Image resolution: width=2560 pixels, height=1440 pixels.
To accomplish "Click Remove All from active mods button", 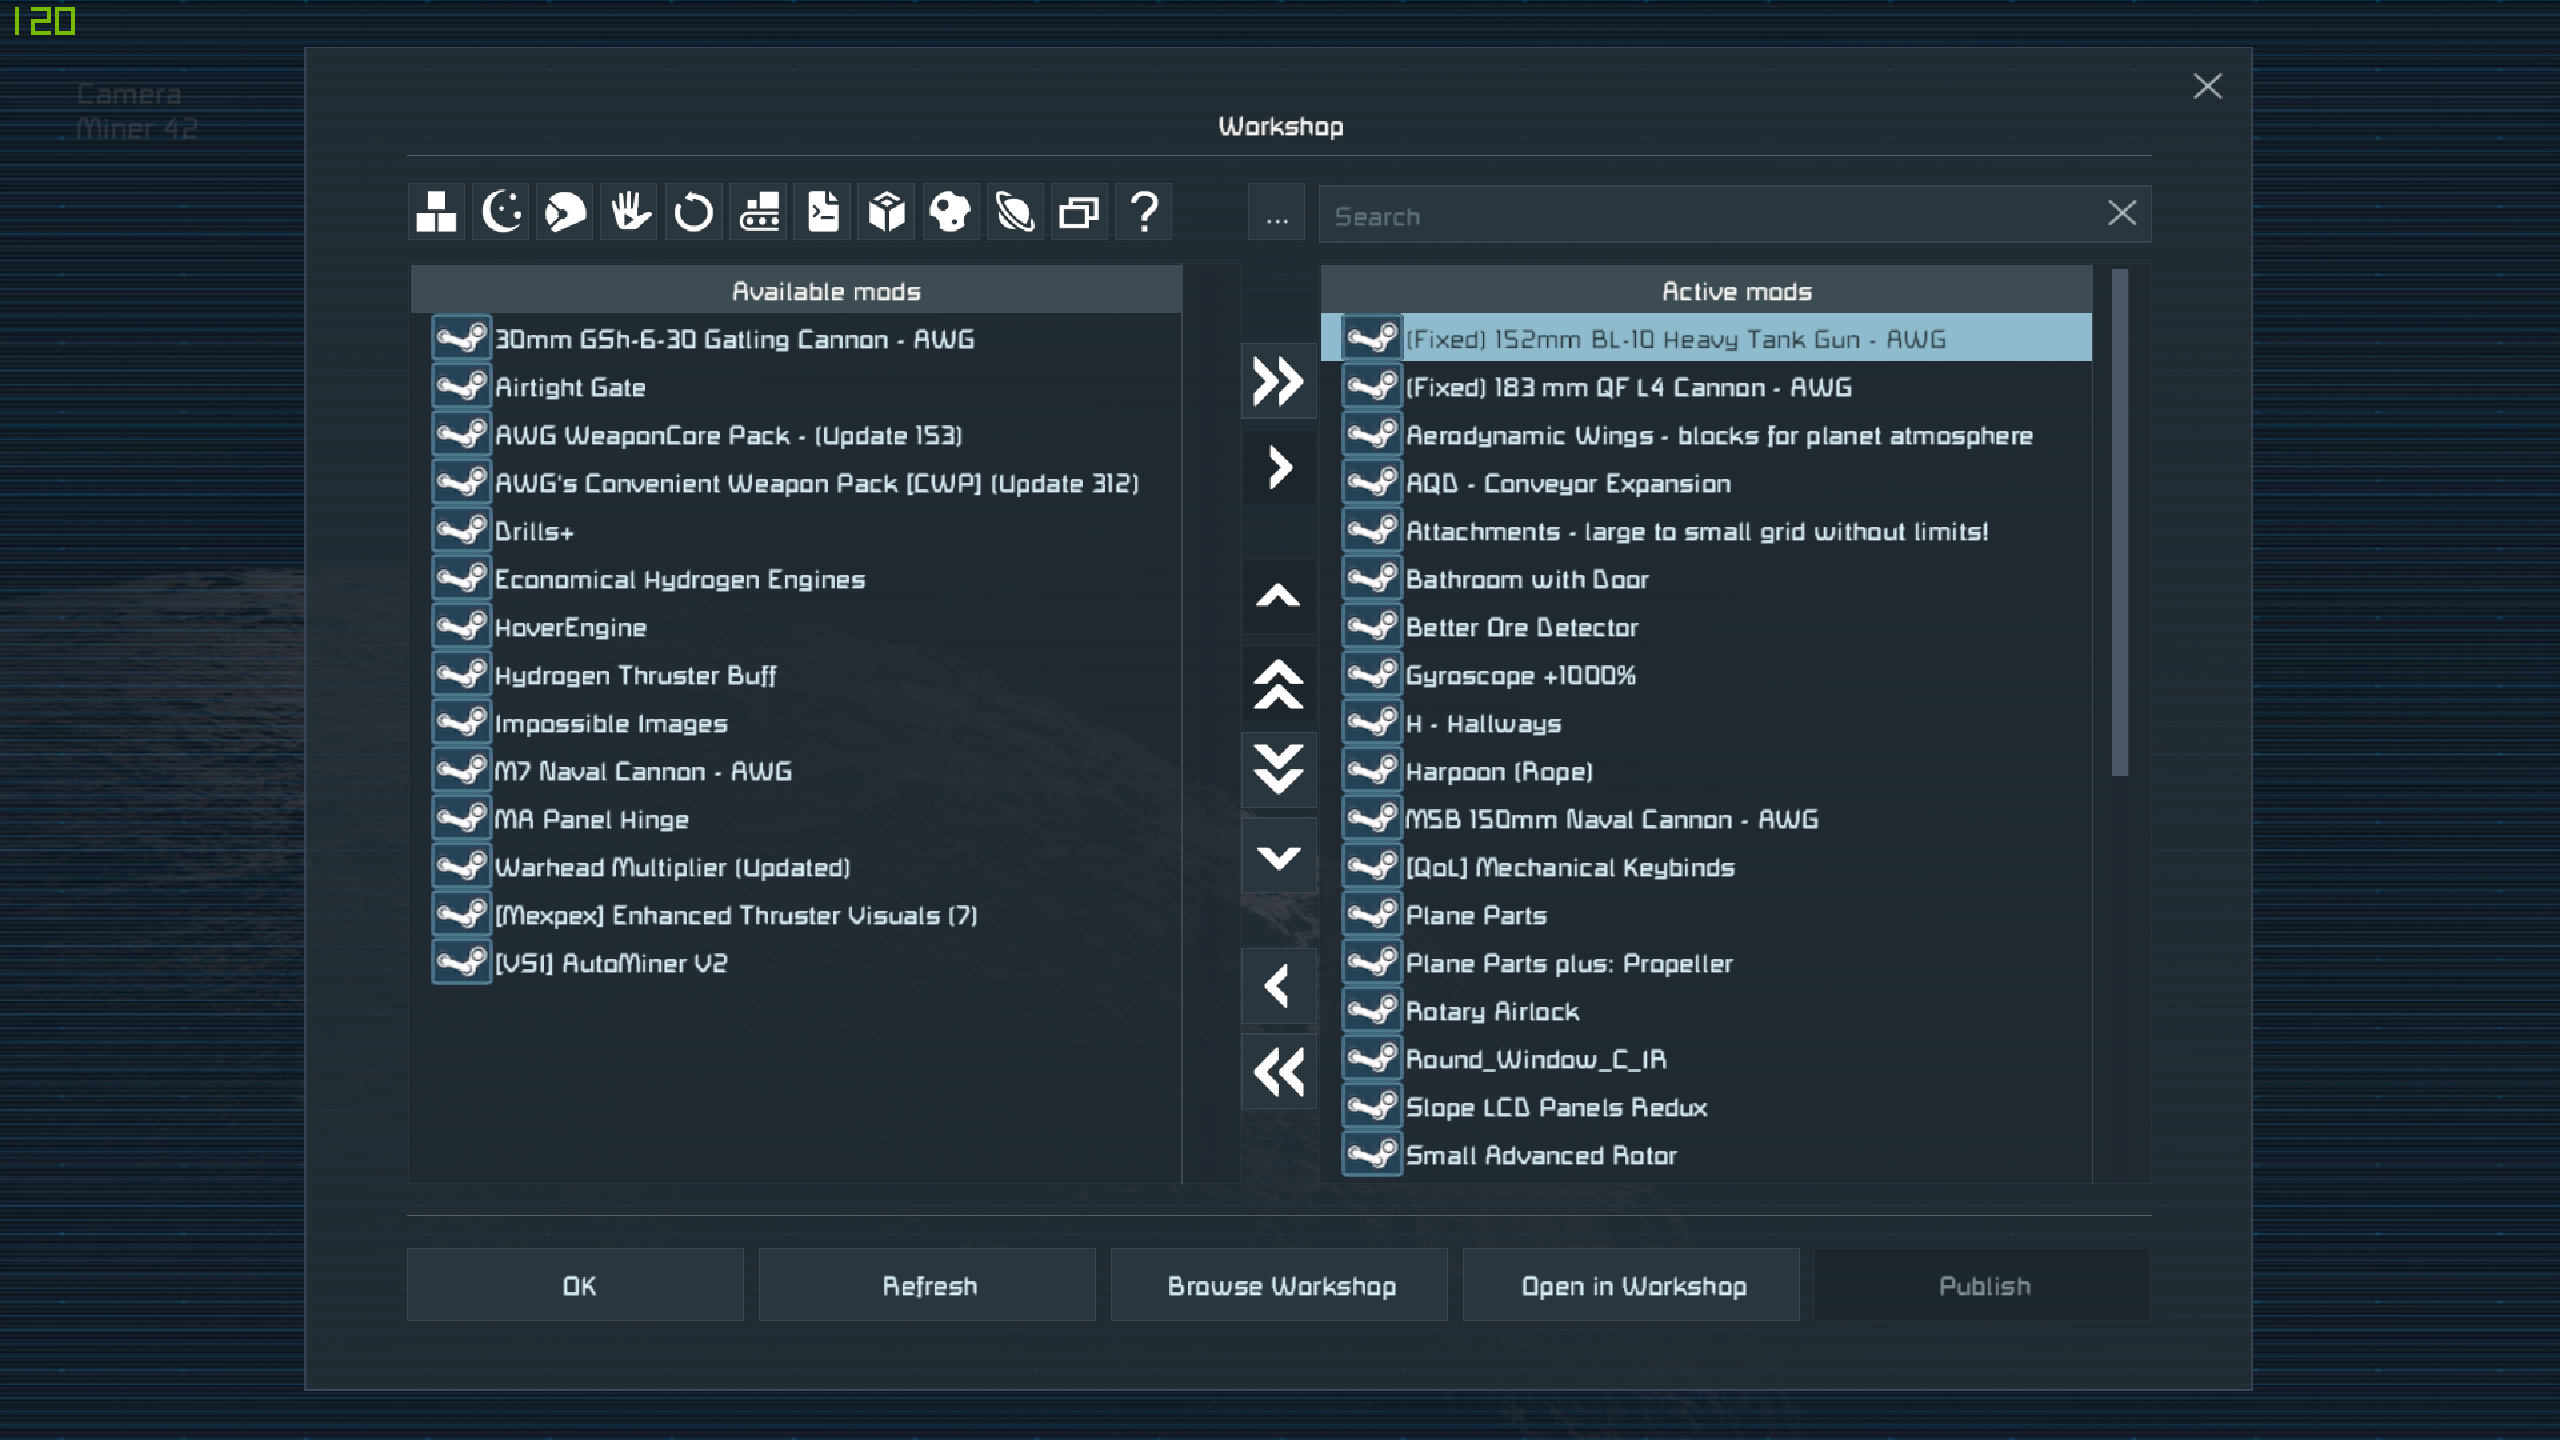I will 1278,1073.
